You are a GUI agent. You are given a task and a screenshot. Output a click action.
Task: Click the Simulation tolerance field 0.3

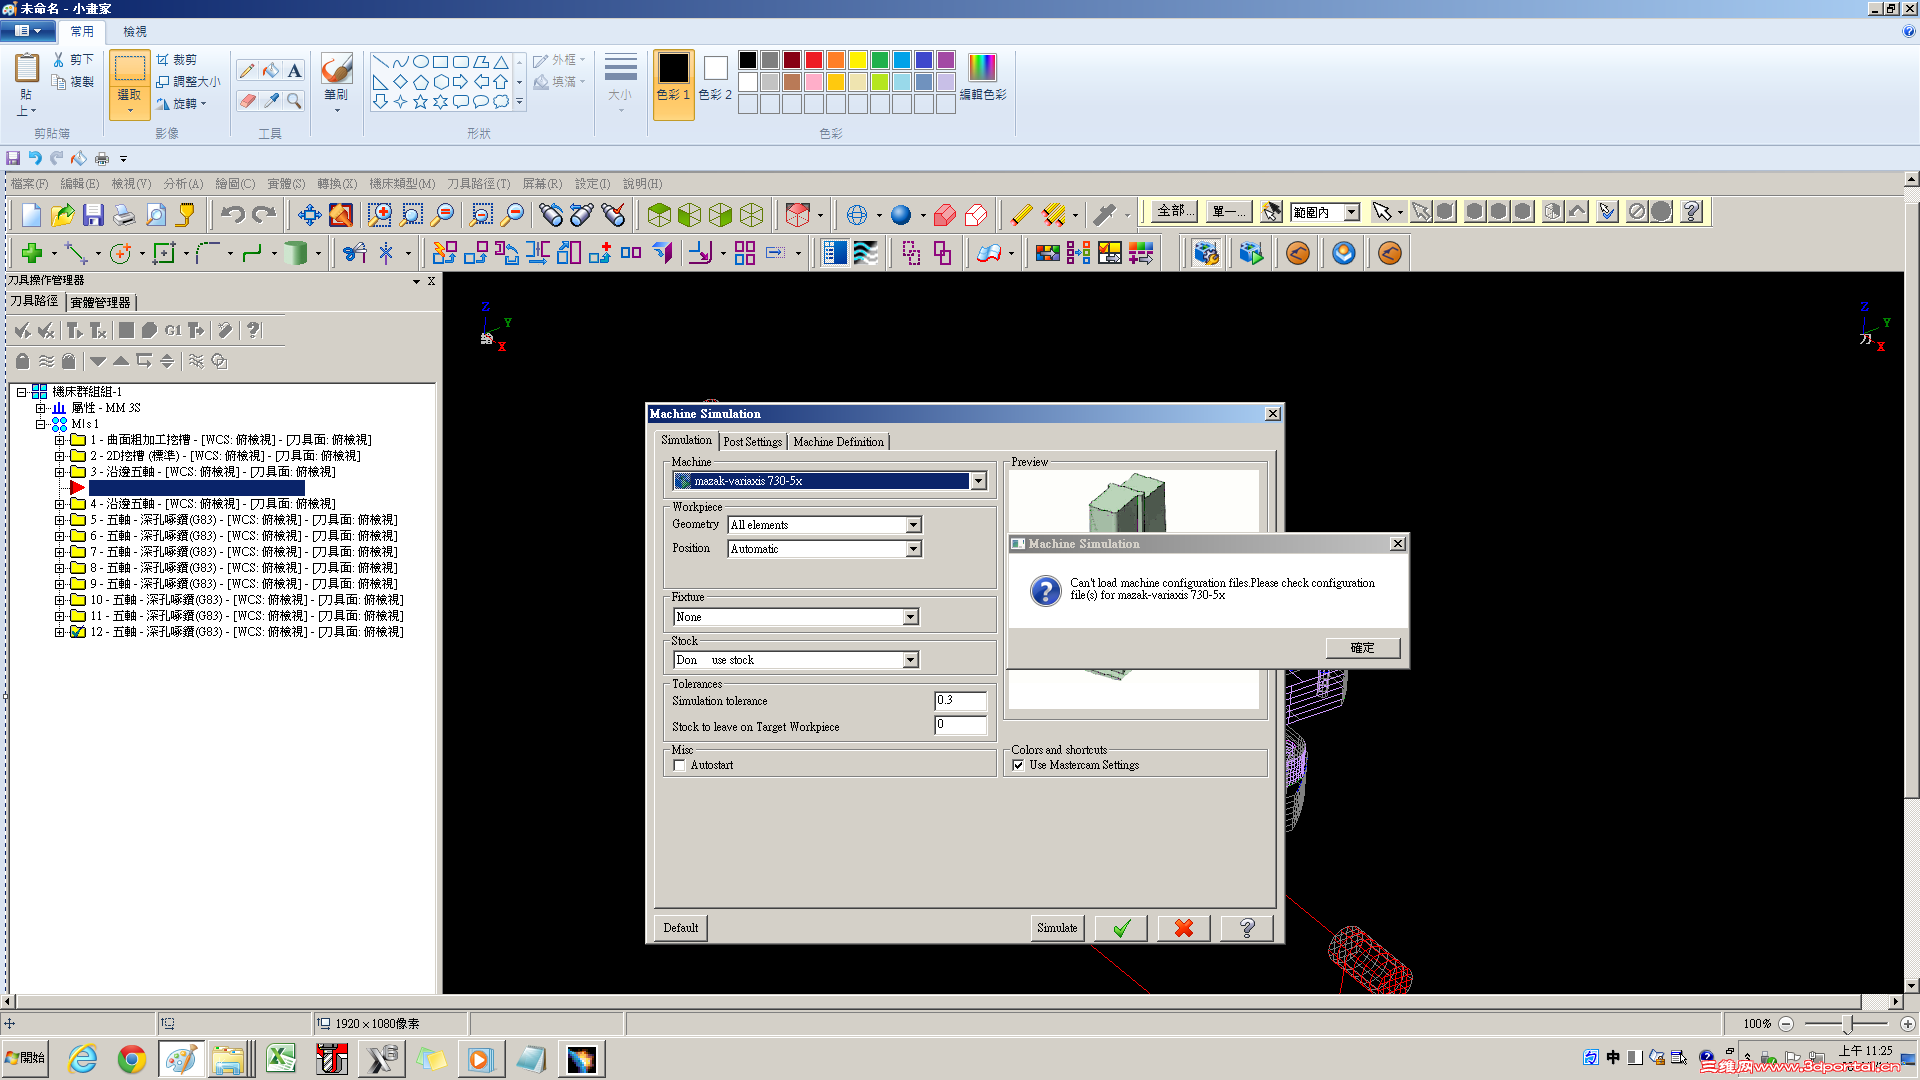960,700
